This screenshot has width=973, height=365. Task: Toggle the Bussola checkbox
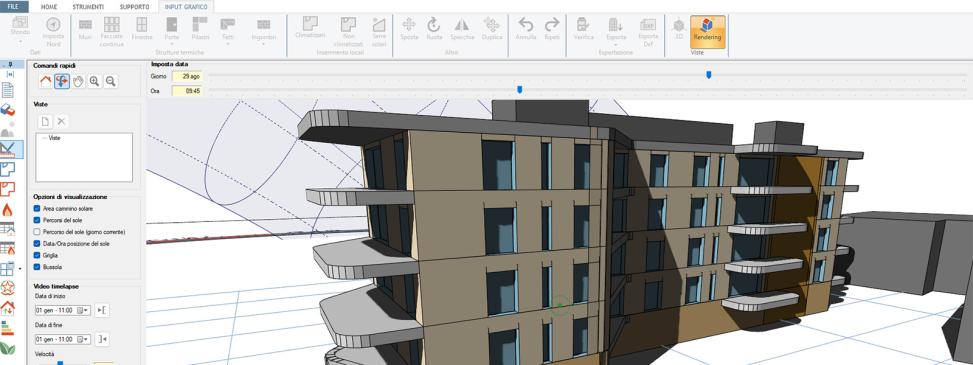coord(37,267)
